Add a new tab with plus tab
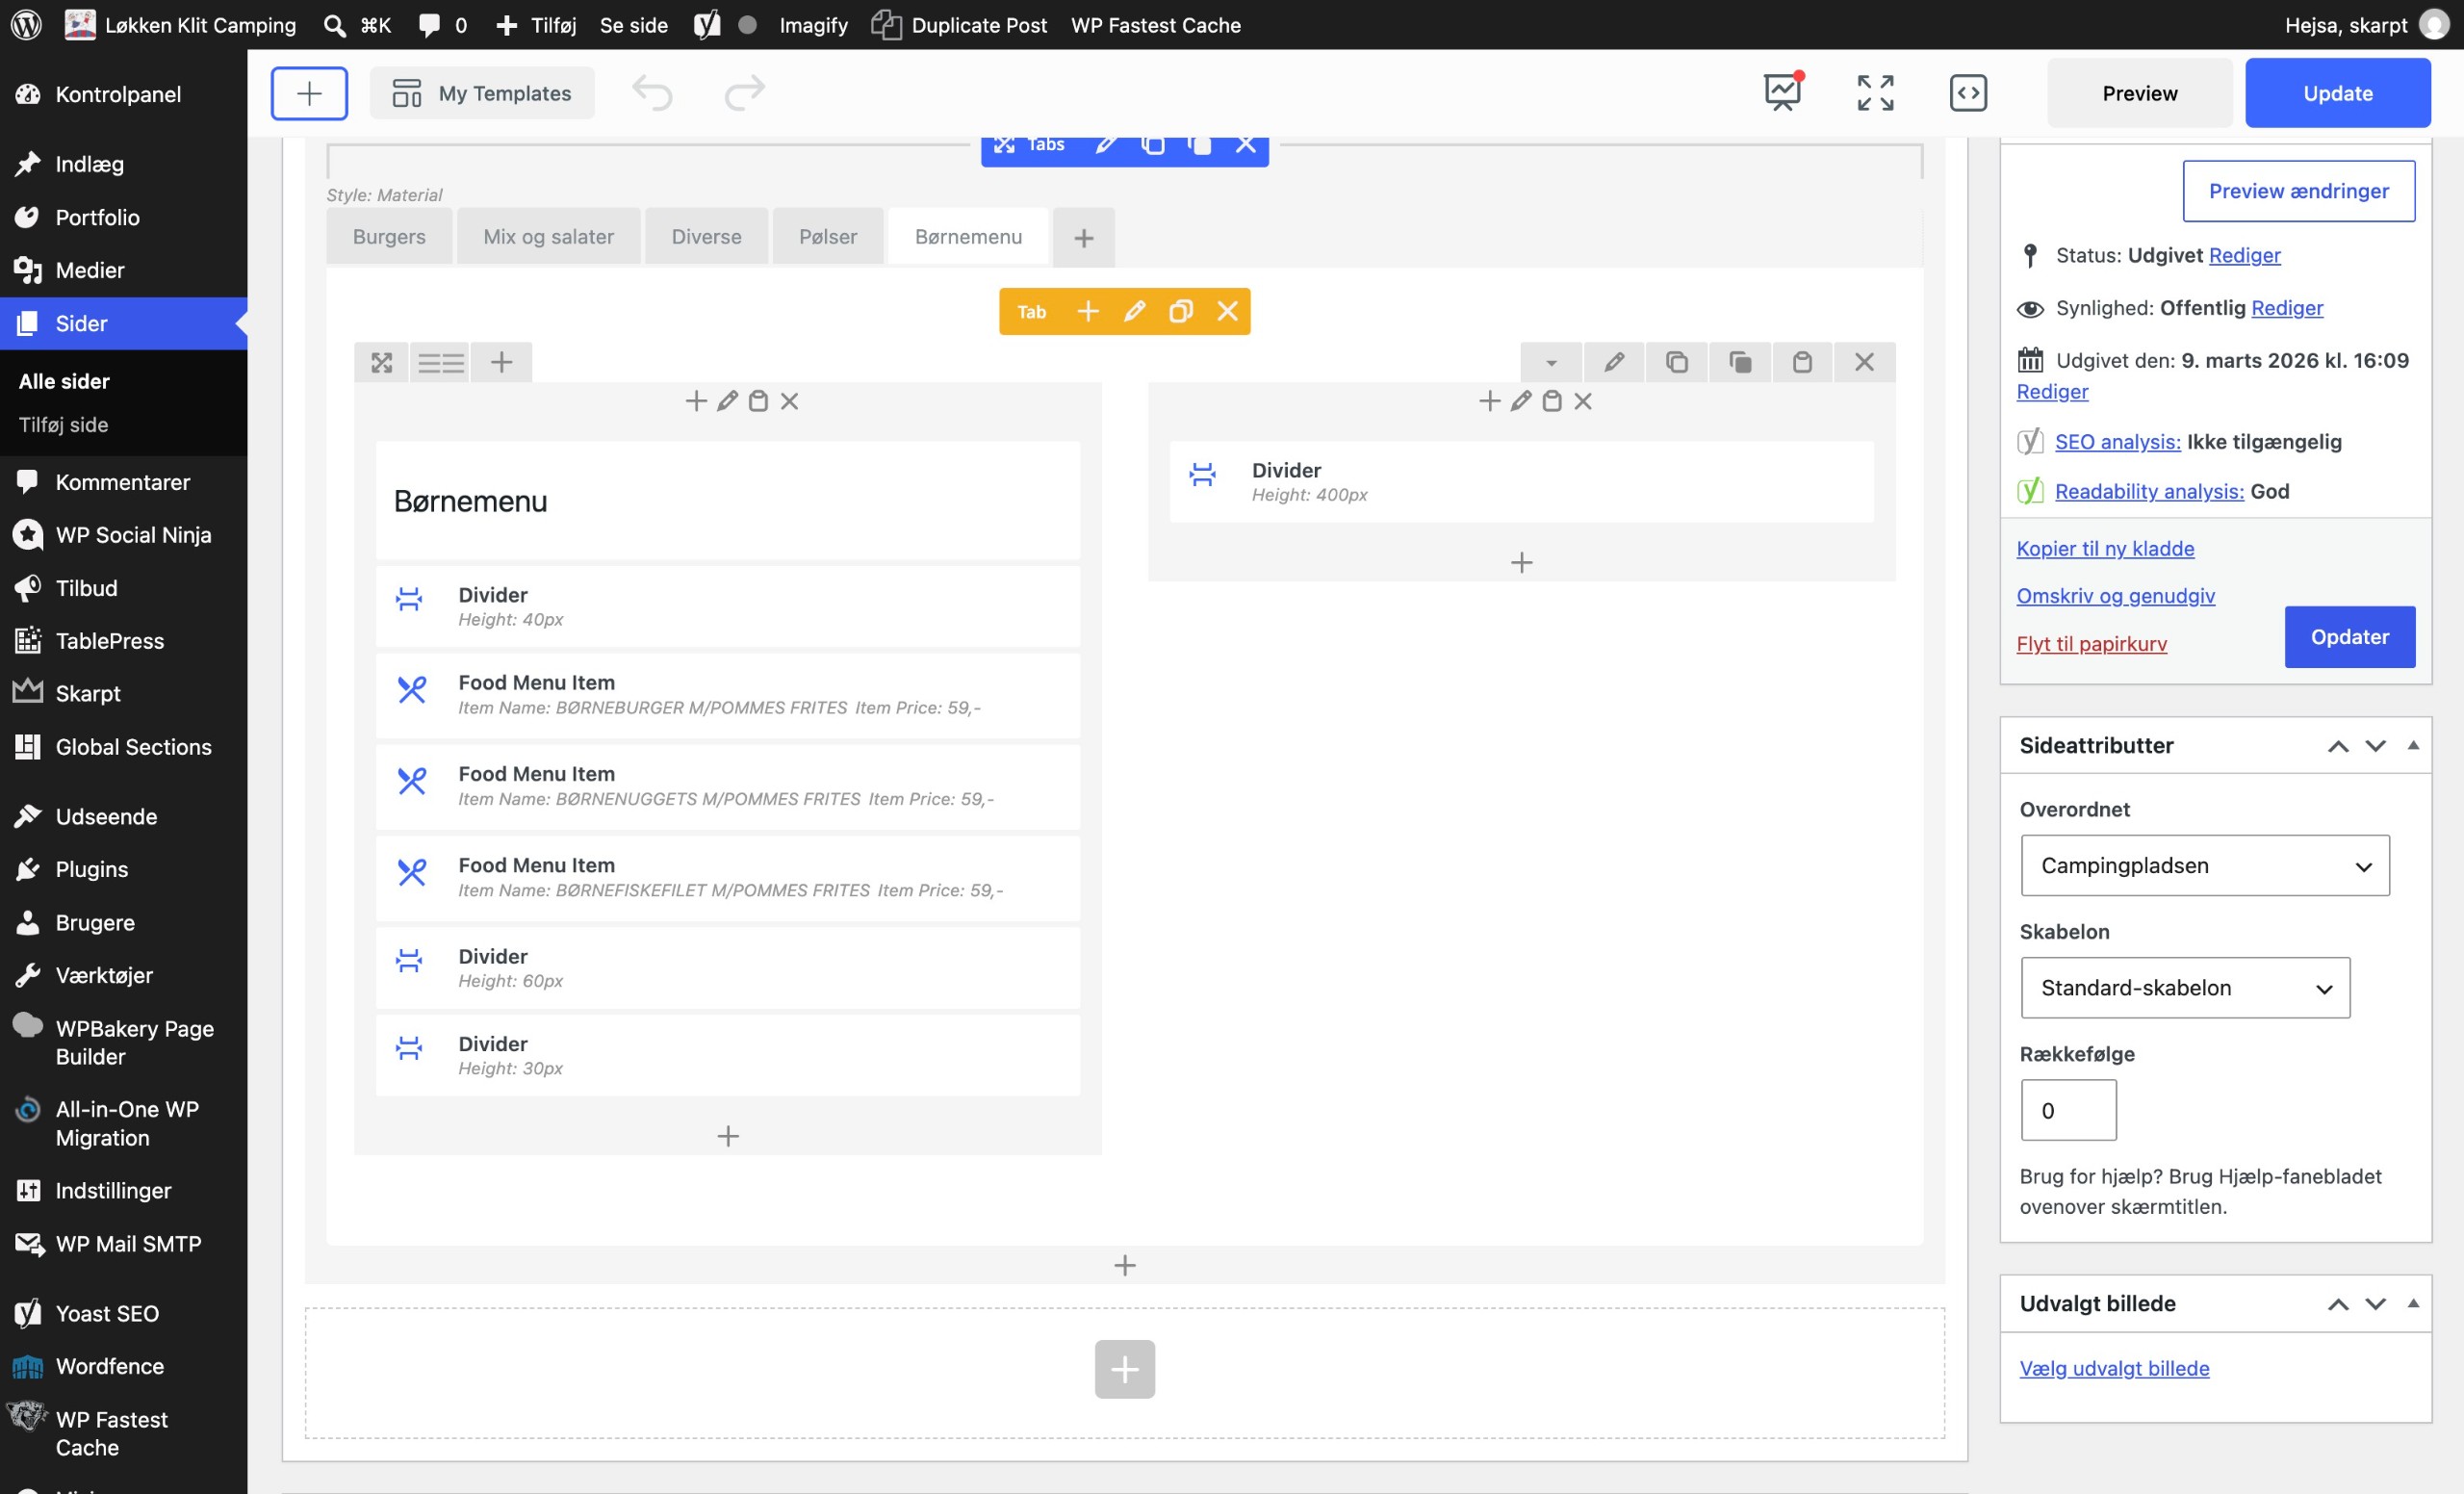This screenshot has width=2464, height=1494. (x=1083, y=237)
